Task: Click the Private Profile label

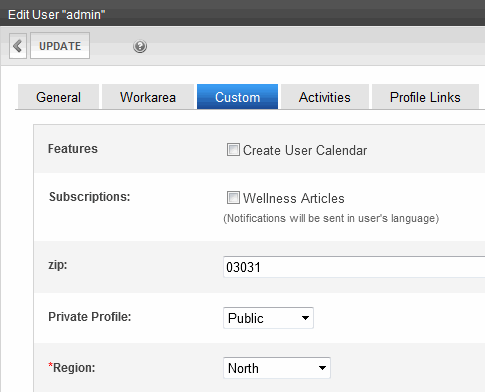Action: tap(90, 317)
